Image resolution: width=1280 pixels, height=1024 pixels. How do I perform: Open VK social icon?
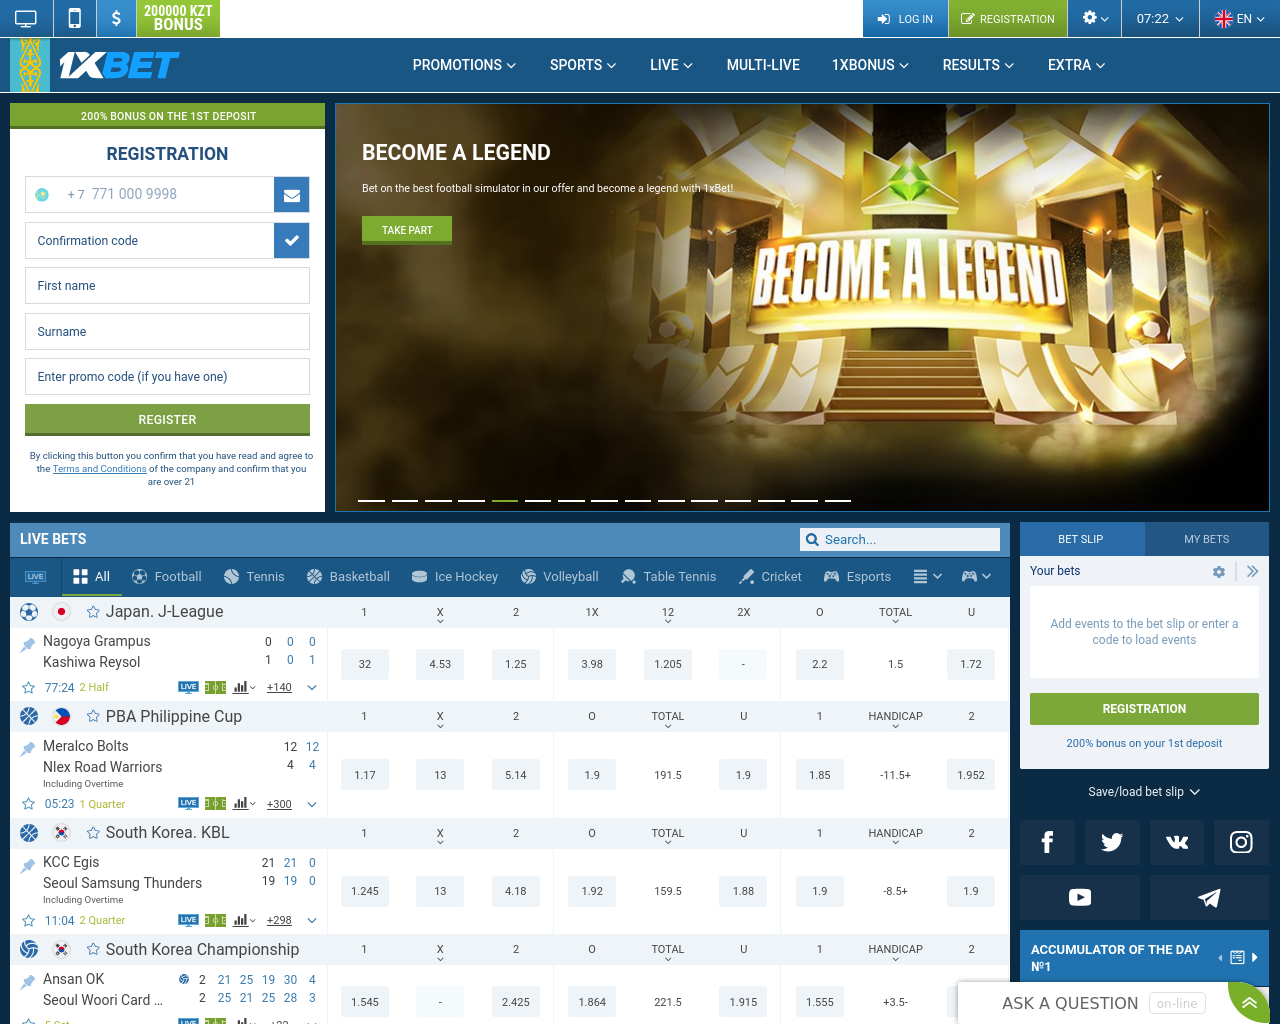pos(1177,842)
